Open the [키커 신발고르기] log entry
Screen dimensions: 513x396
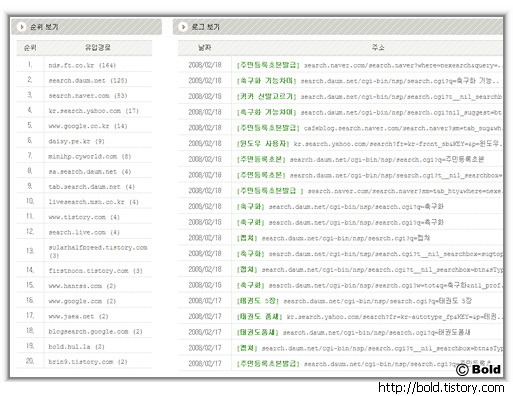pyautogui.click(x=369, y=97)
